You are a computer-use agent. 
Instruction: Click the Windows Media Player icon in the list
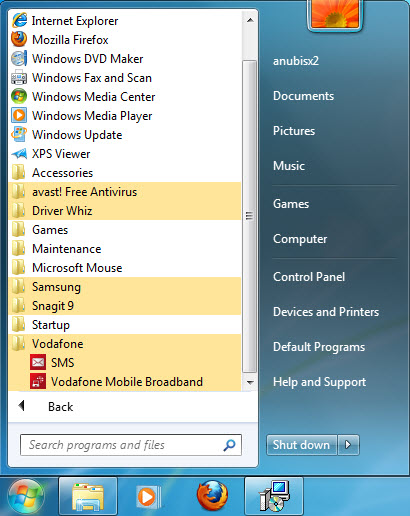[x=19, y=116]
